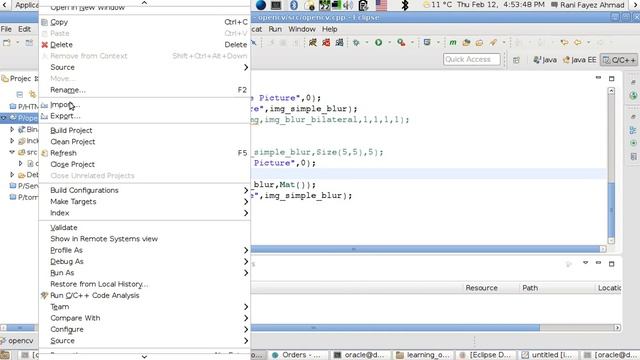The image size is (640, 360).
Task: Select Rename... in the context menu
Action: pos(144,90)
